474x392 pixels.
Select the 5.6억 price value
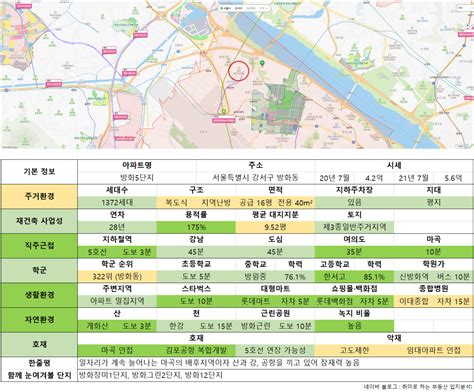(453, 178)
